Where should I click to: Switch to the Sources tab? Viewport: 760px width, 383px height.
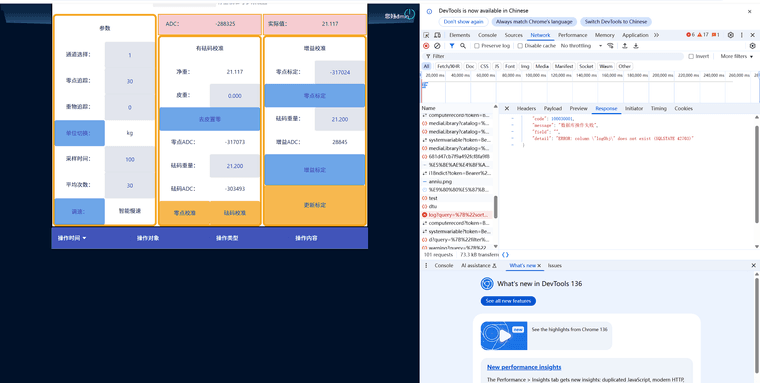pos(513,35)
